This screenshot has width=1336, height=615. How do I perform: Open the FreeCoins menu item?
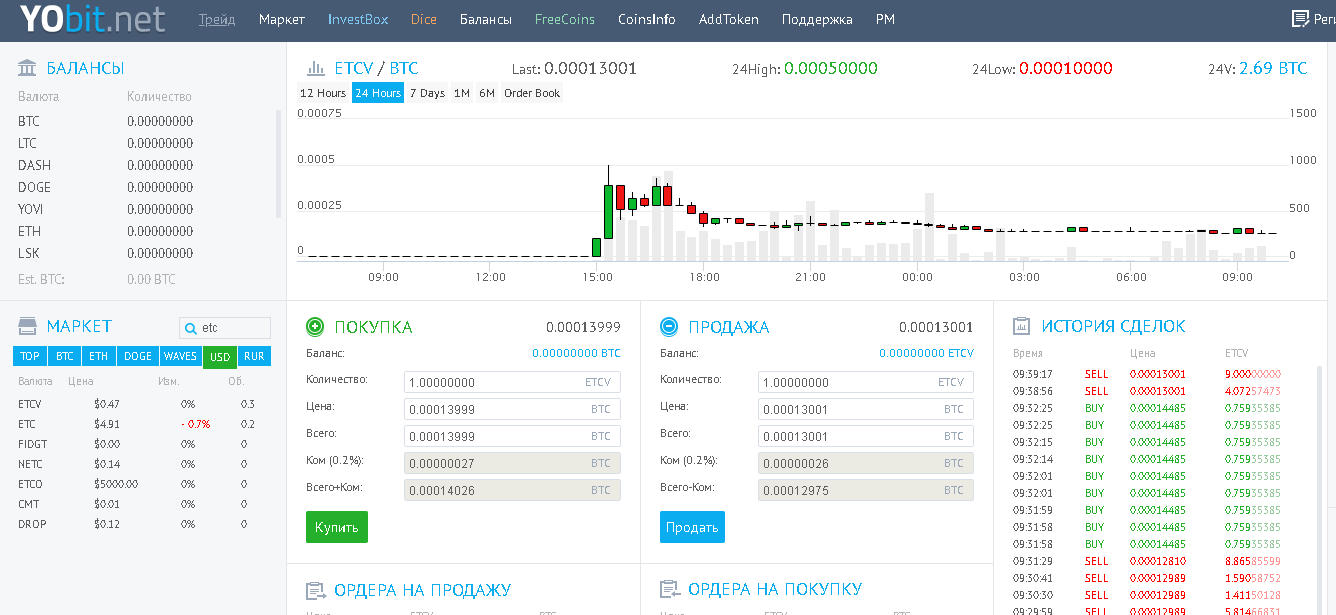pos(565,19)
